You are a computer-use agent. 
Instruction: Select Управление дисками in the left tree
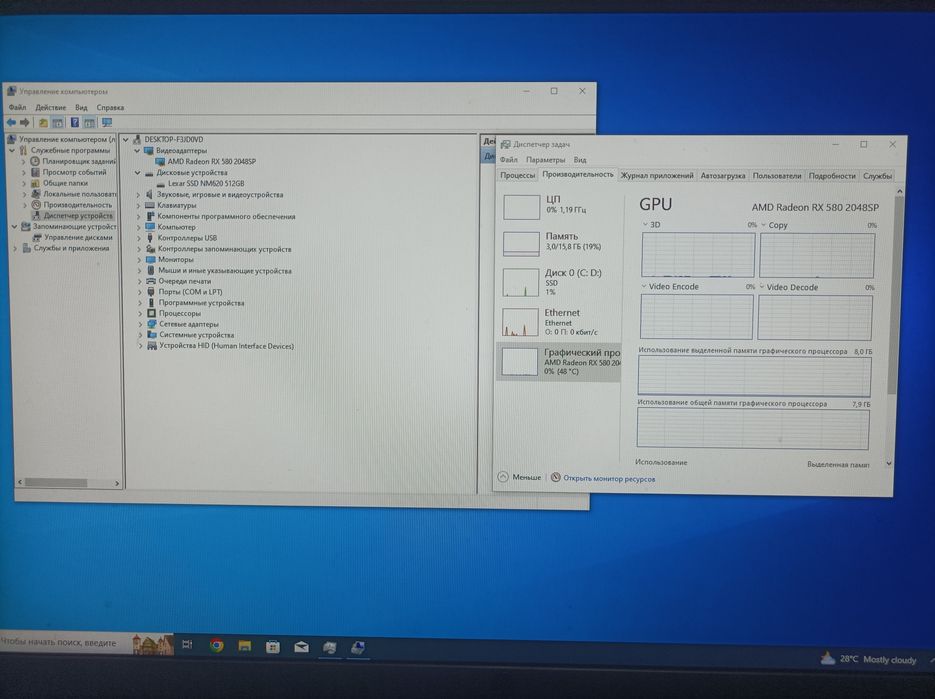pos(73,237)
